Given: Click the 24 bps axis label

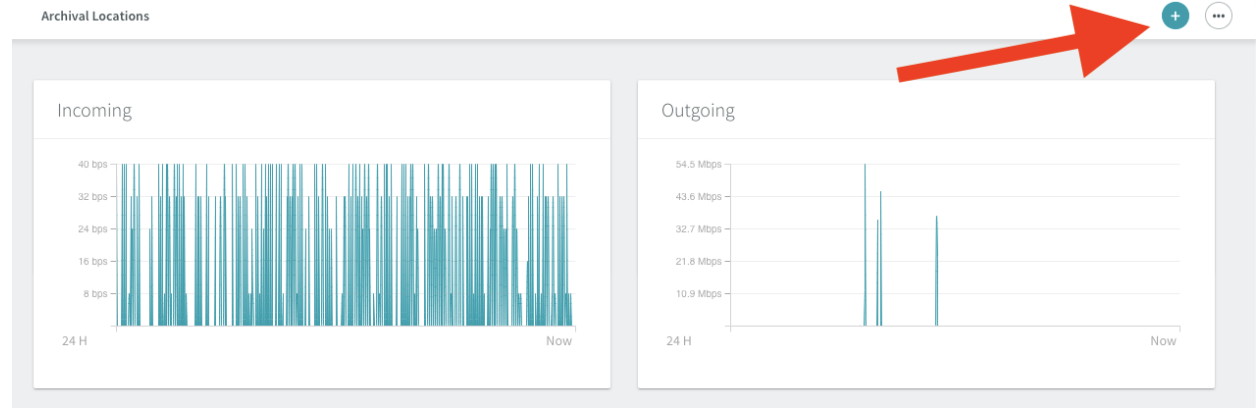Looking at the screenshot, I should [92, 229].
